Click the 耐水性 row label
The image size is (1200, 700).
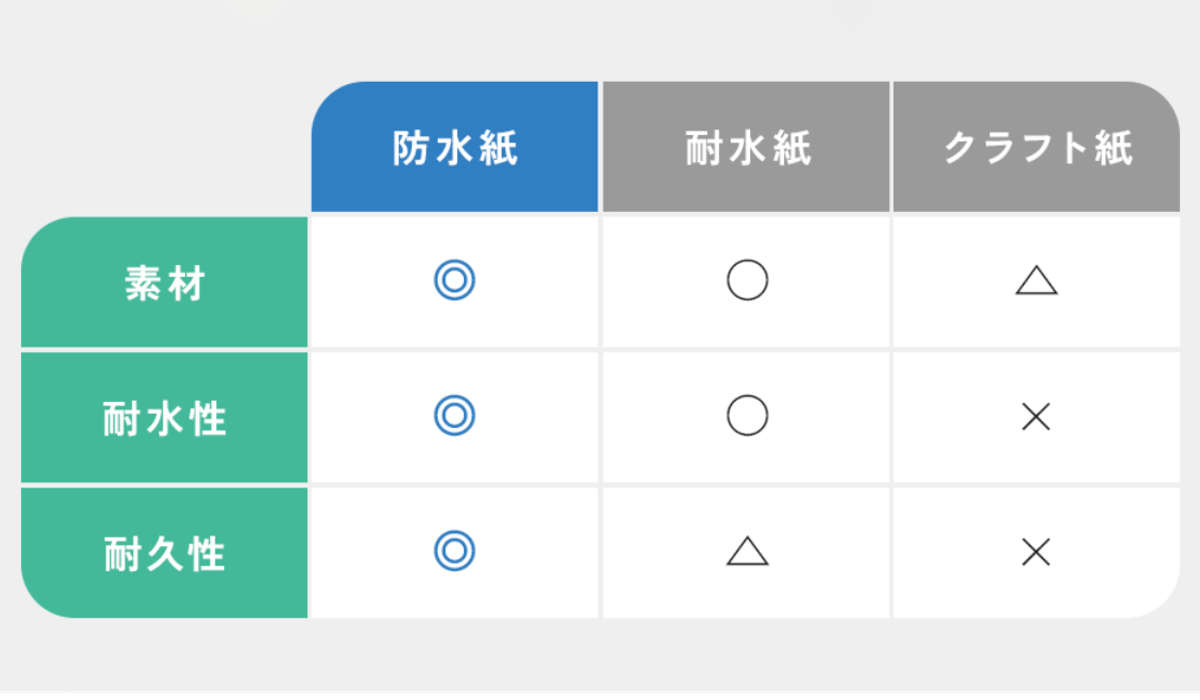pos(165,418)
